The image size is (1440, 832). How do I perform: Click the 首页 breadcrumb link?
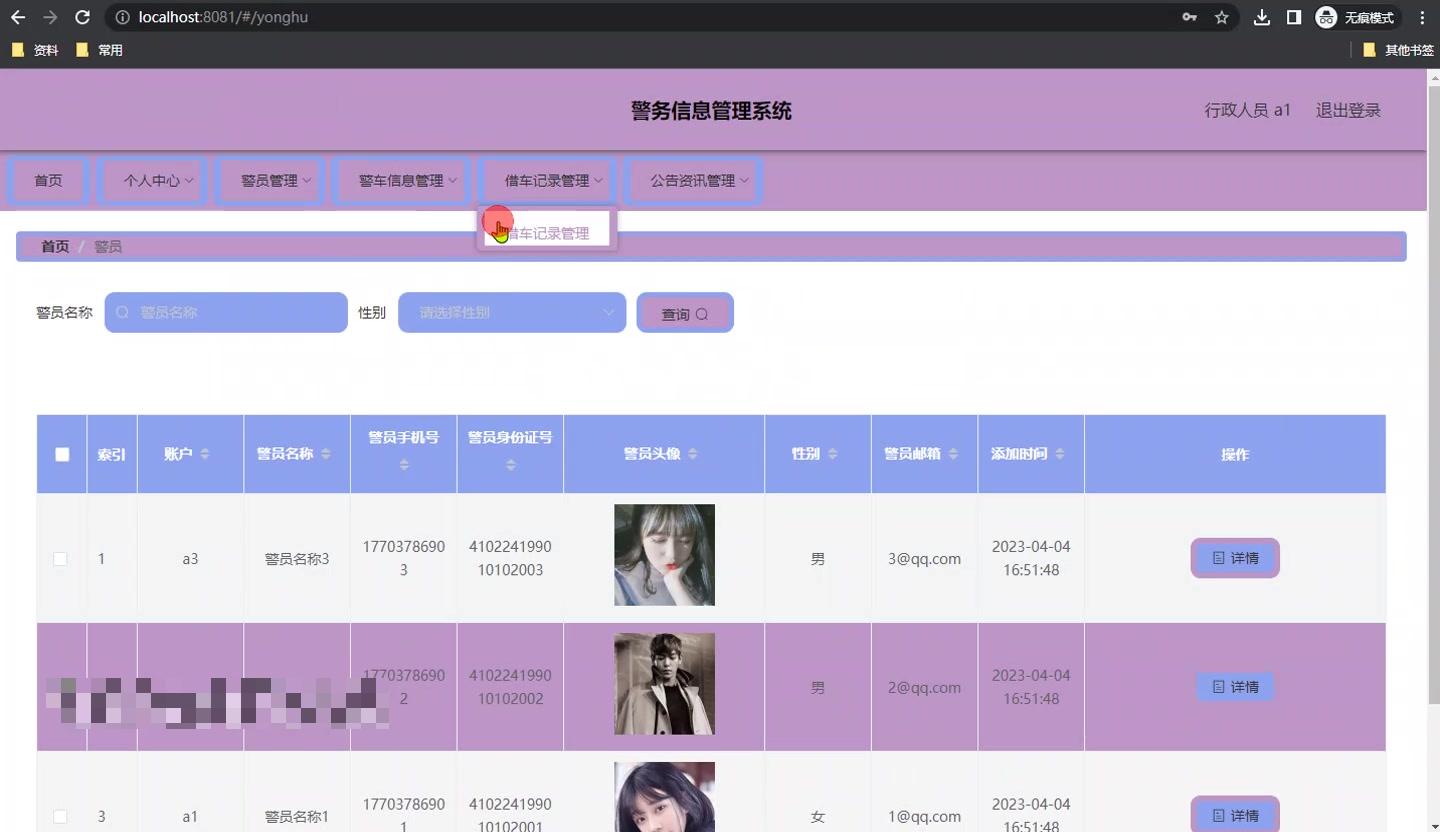click(x=55, y=247)
